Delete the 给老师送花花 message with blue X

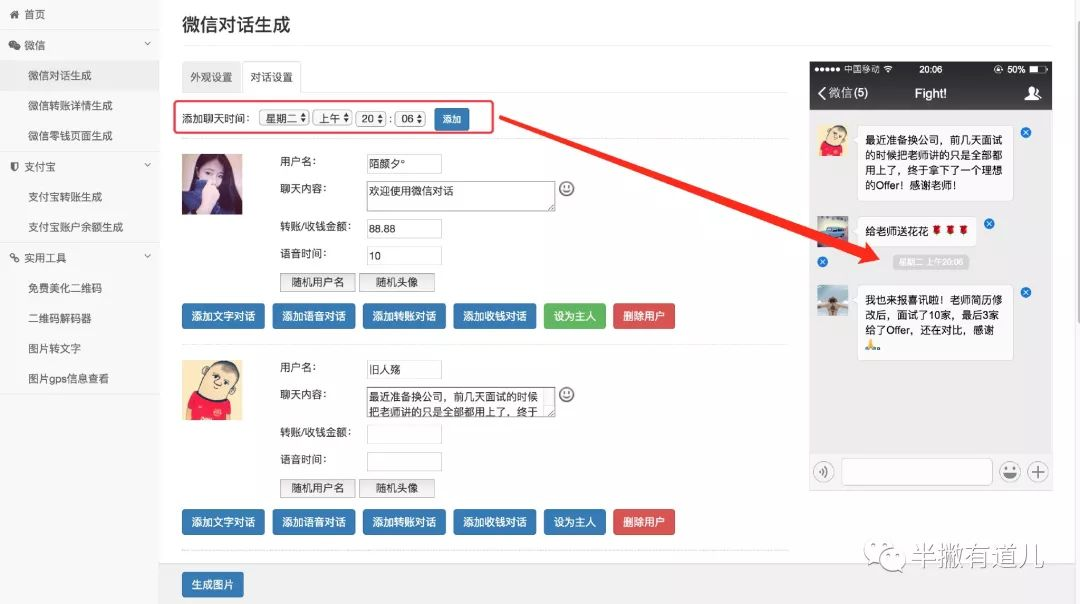(x=989, y=223)
